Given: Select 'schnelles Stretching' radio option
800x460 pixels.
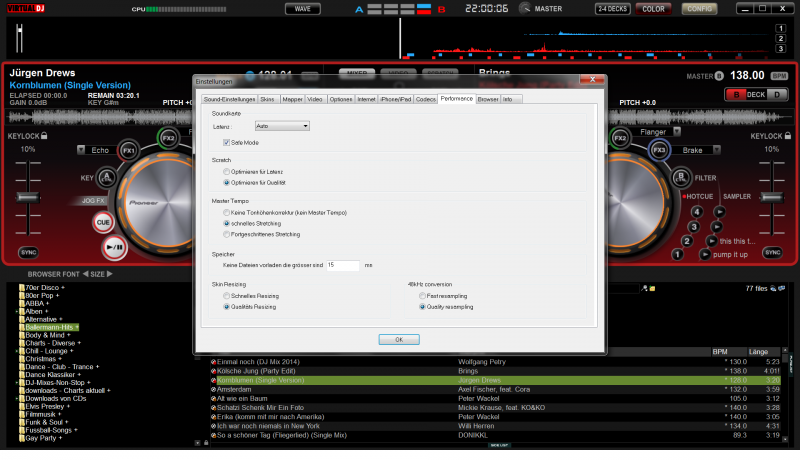Looking at the screenshot, I should [x=226, y=223].
